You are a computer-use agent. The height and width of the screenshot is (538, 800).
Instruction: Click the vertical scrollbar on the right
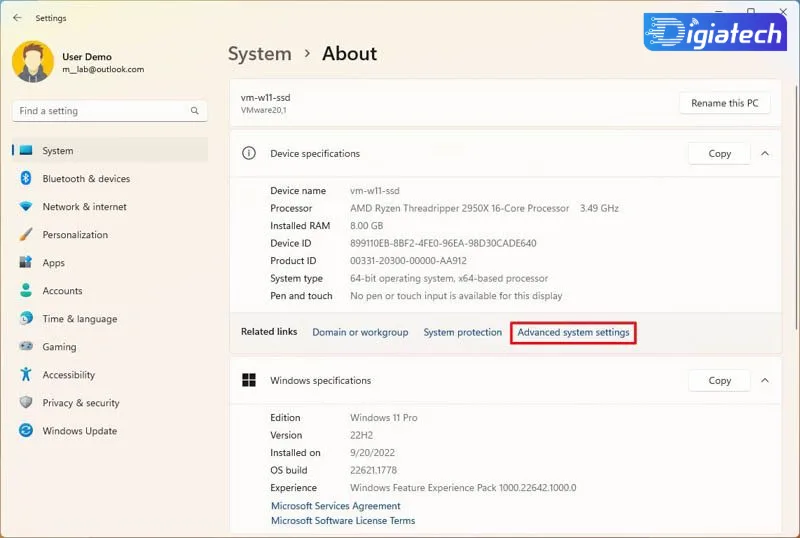[796, 207]
